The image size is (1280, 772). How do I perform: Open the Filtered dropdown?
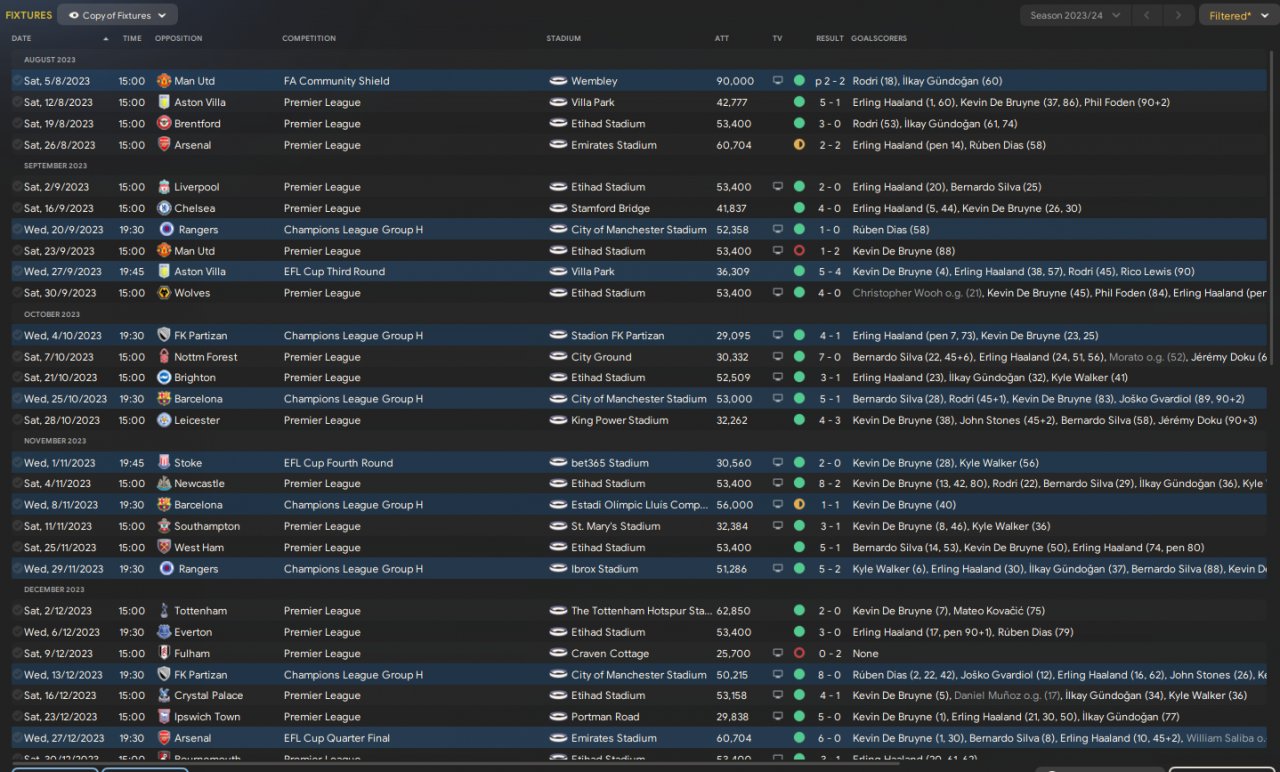[x=1235, y=15]
